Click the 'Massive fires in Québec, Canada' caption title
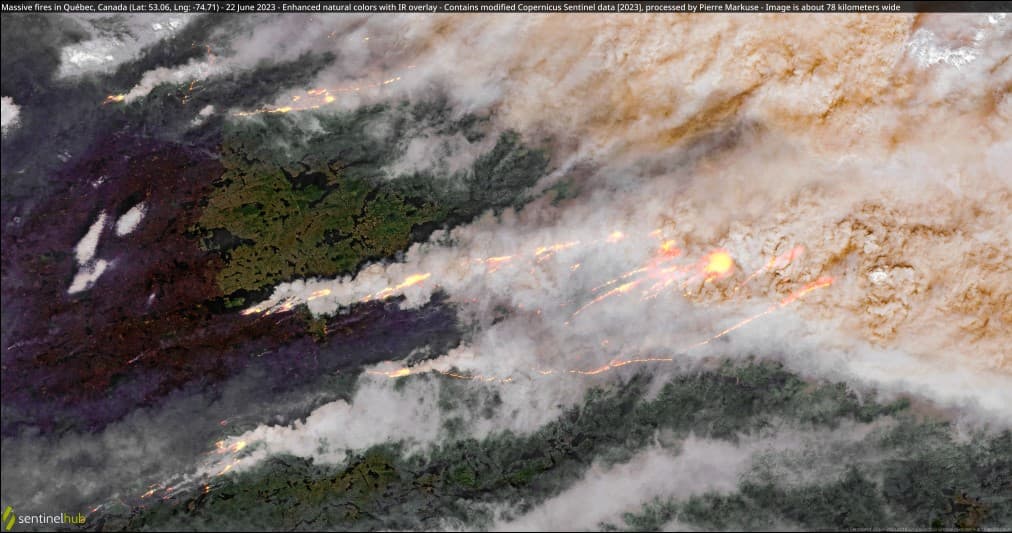 click(x=64, y=7)
